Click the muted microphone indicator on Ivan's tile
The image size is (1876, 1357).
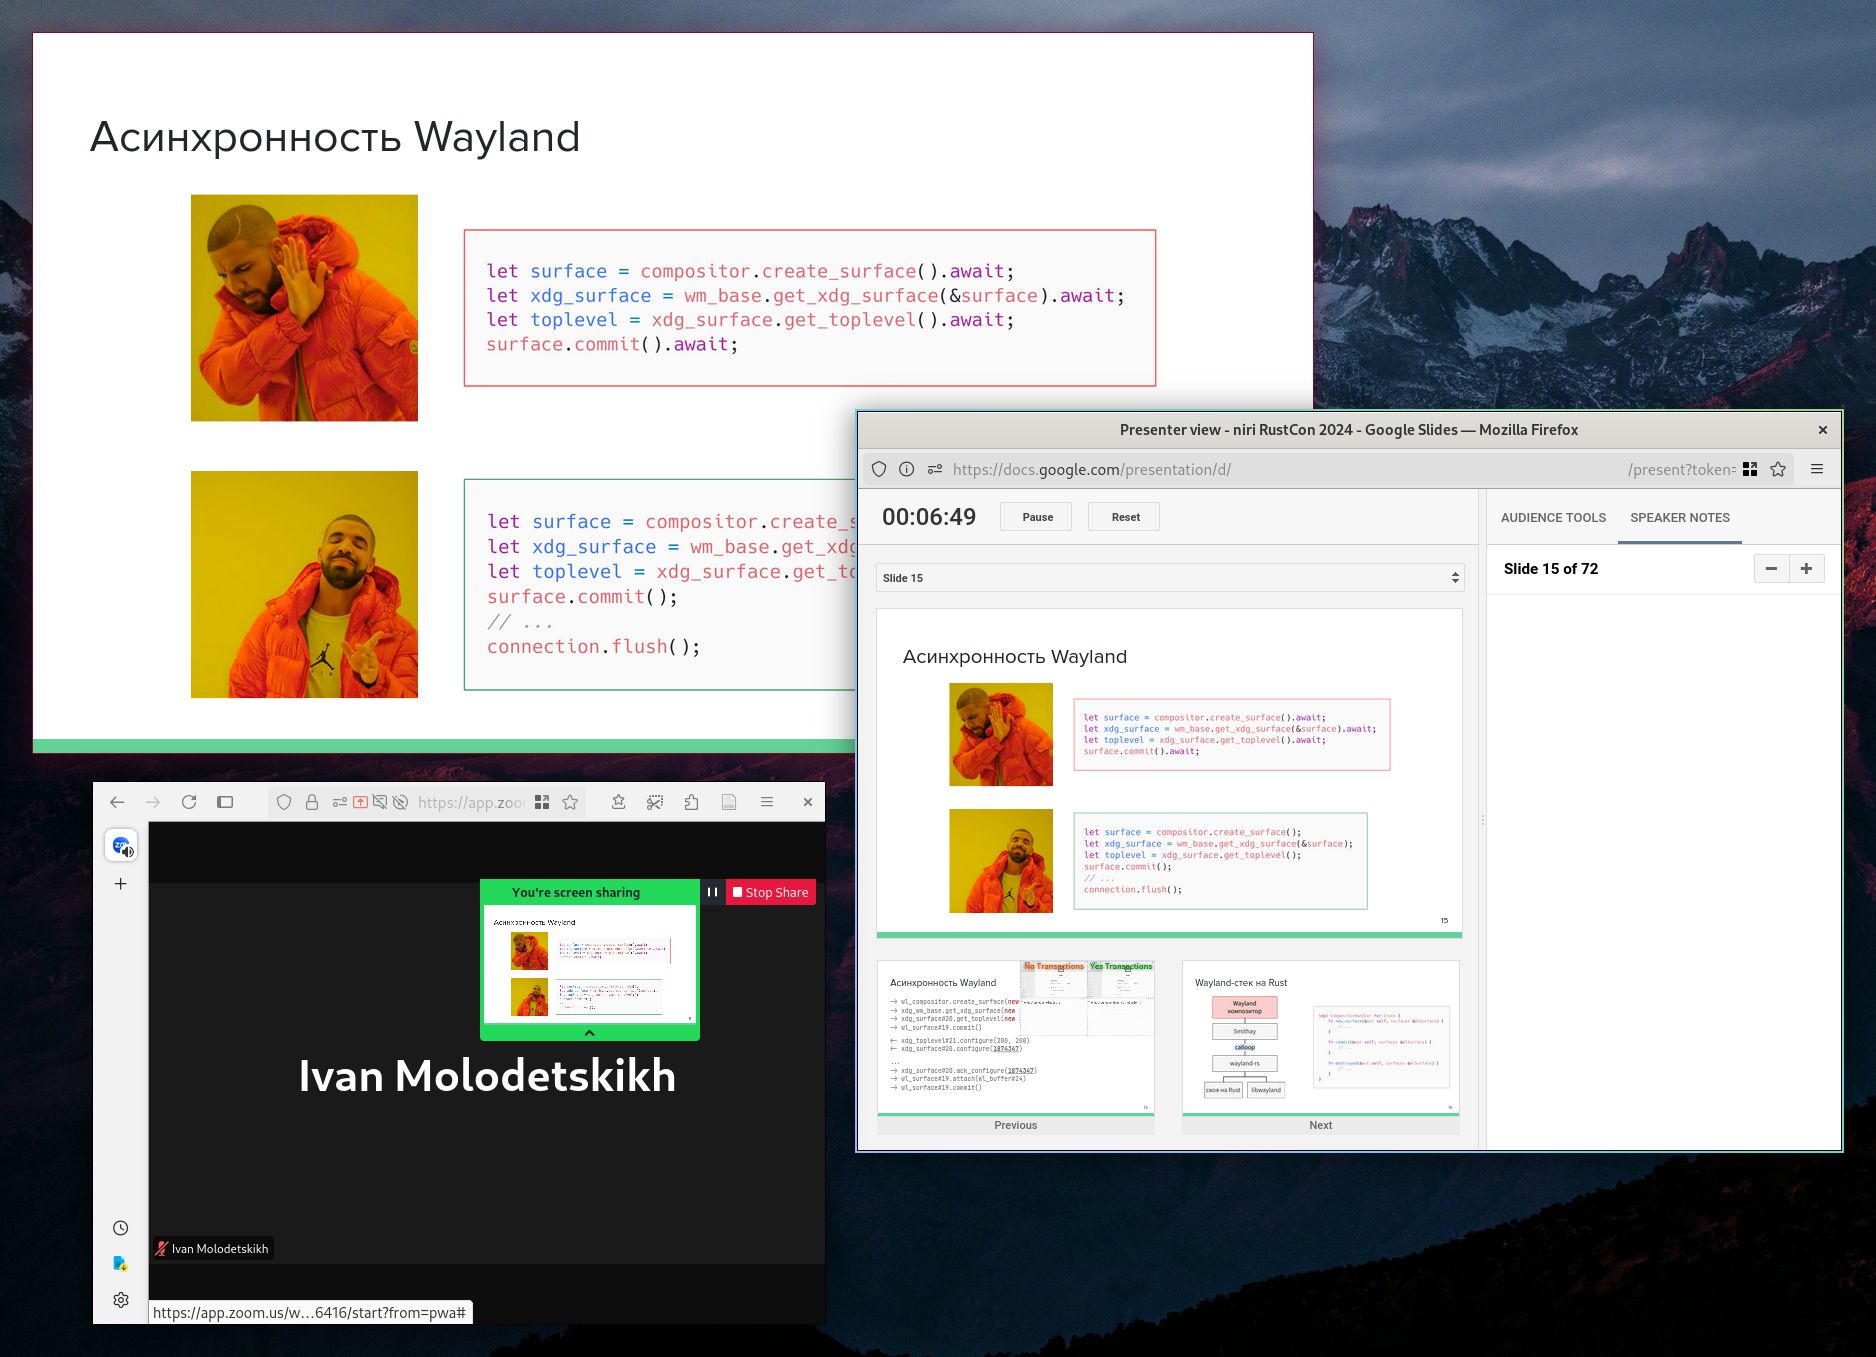coord(160,1247)
